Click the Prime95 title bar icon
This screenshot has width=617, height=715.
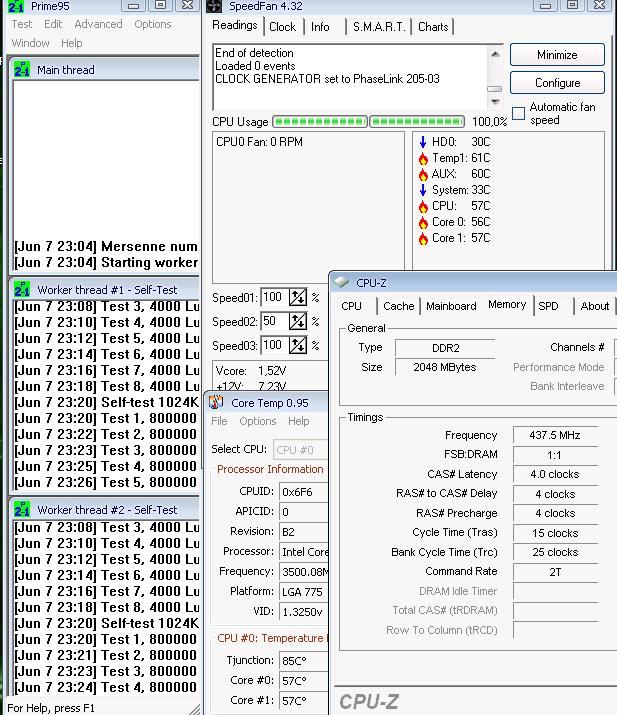tap(16, 6)
